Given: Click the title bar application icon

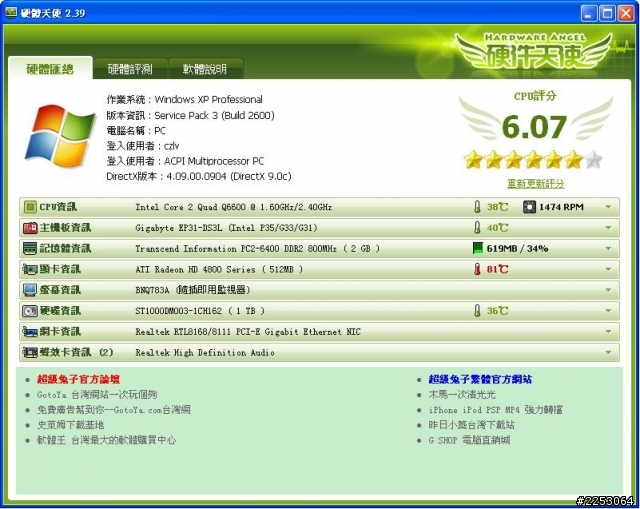Looking at the screenshot, I should pos(11,13).
